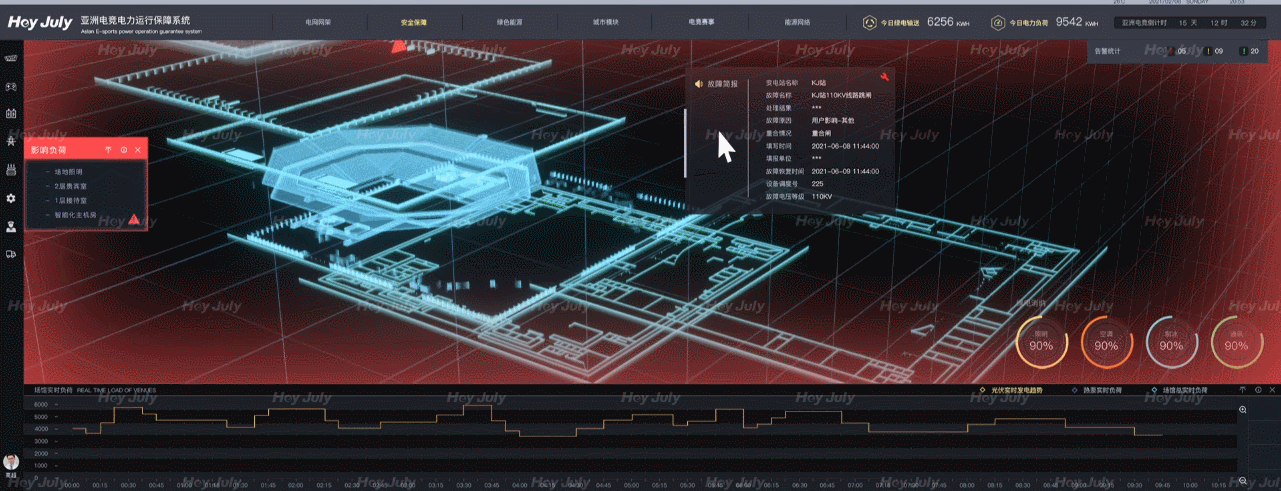Click the 2021-06-08 11:44:00 fill time
Image resolution: width=1281 pixels, height=491 pixels.
click(x=845, y=145)
